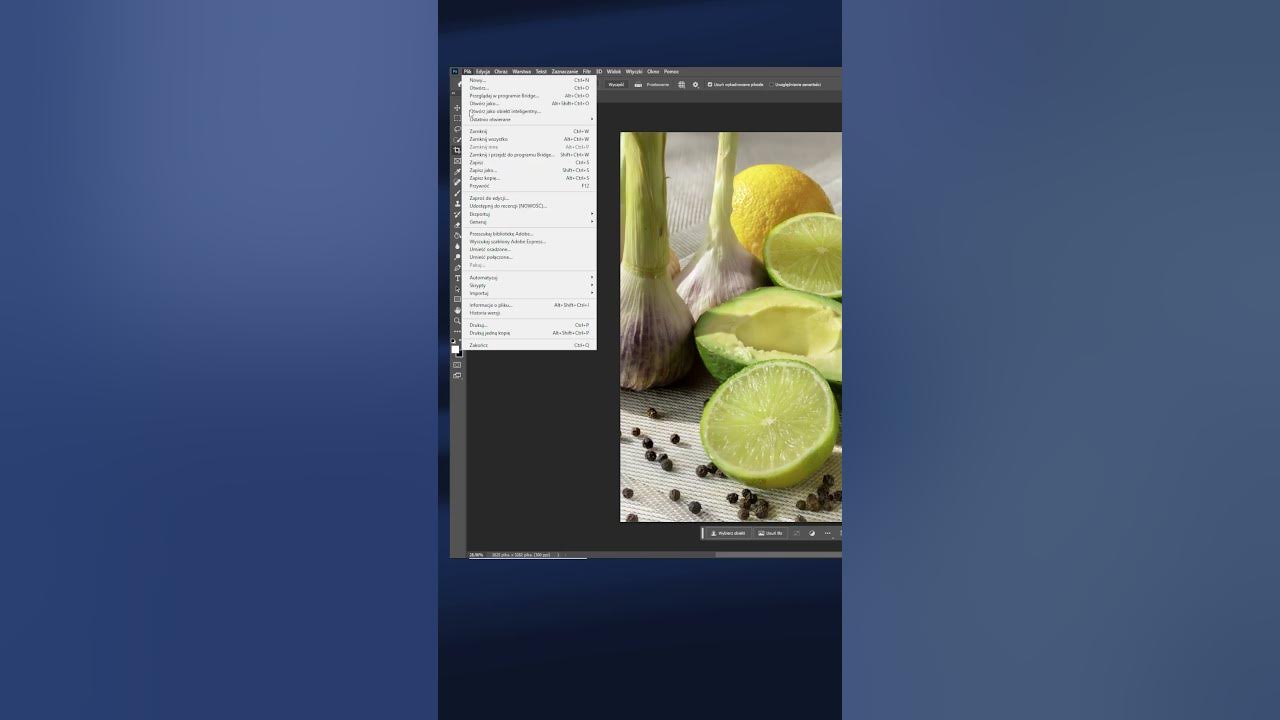1280x720 pixels.
Task: Select the Clone Stamp tool
Action: click(x=457, y=203)
